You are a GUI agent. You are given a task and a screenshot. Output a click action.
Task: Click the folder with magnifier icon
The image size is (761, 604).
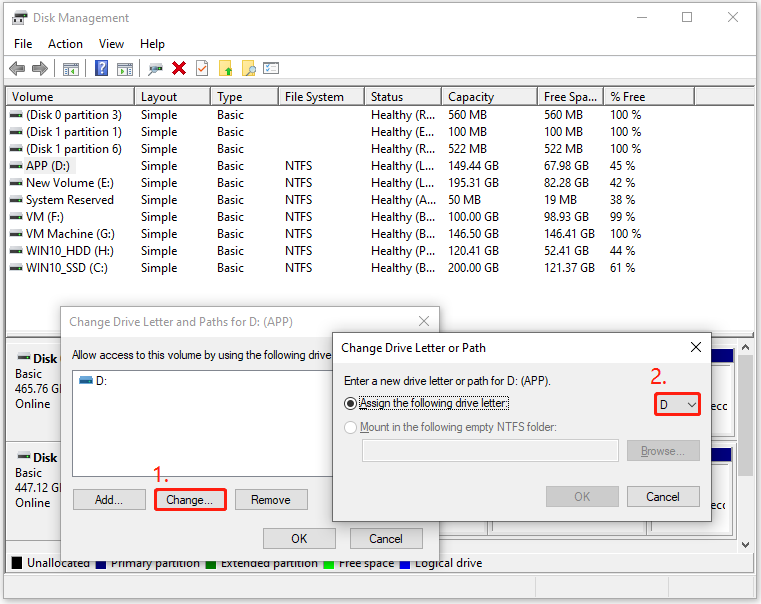pyautogui.click(x=248, y=68)
